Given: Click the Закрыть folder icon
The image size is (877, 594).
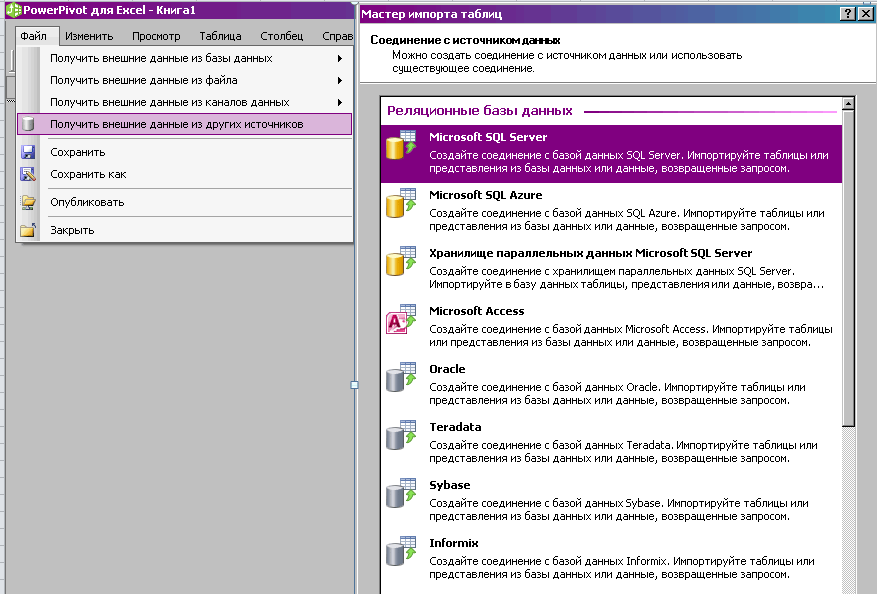Looking at the screenshot, I should point(28,230).
